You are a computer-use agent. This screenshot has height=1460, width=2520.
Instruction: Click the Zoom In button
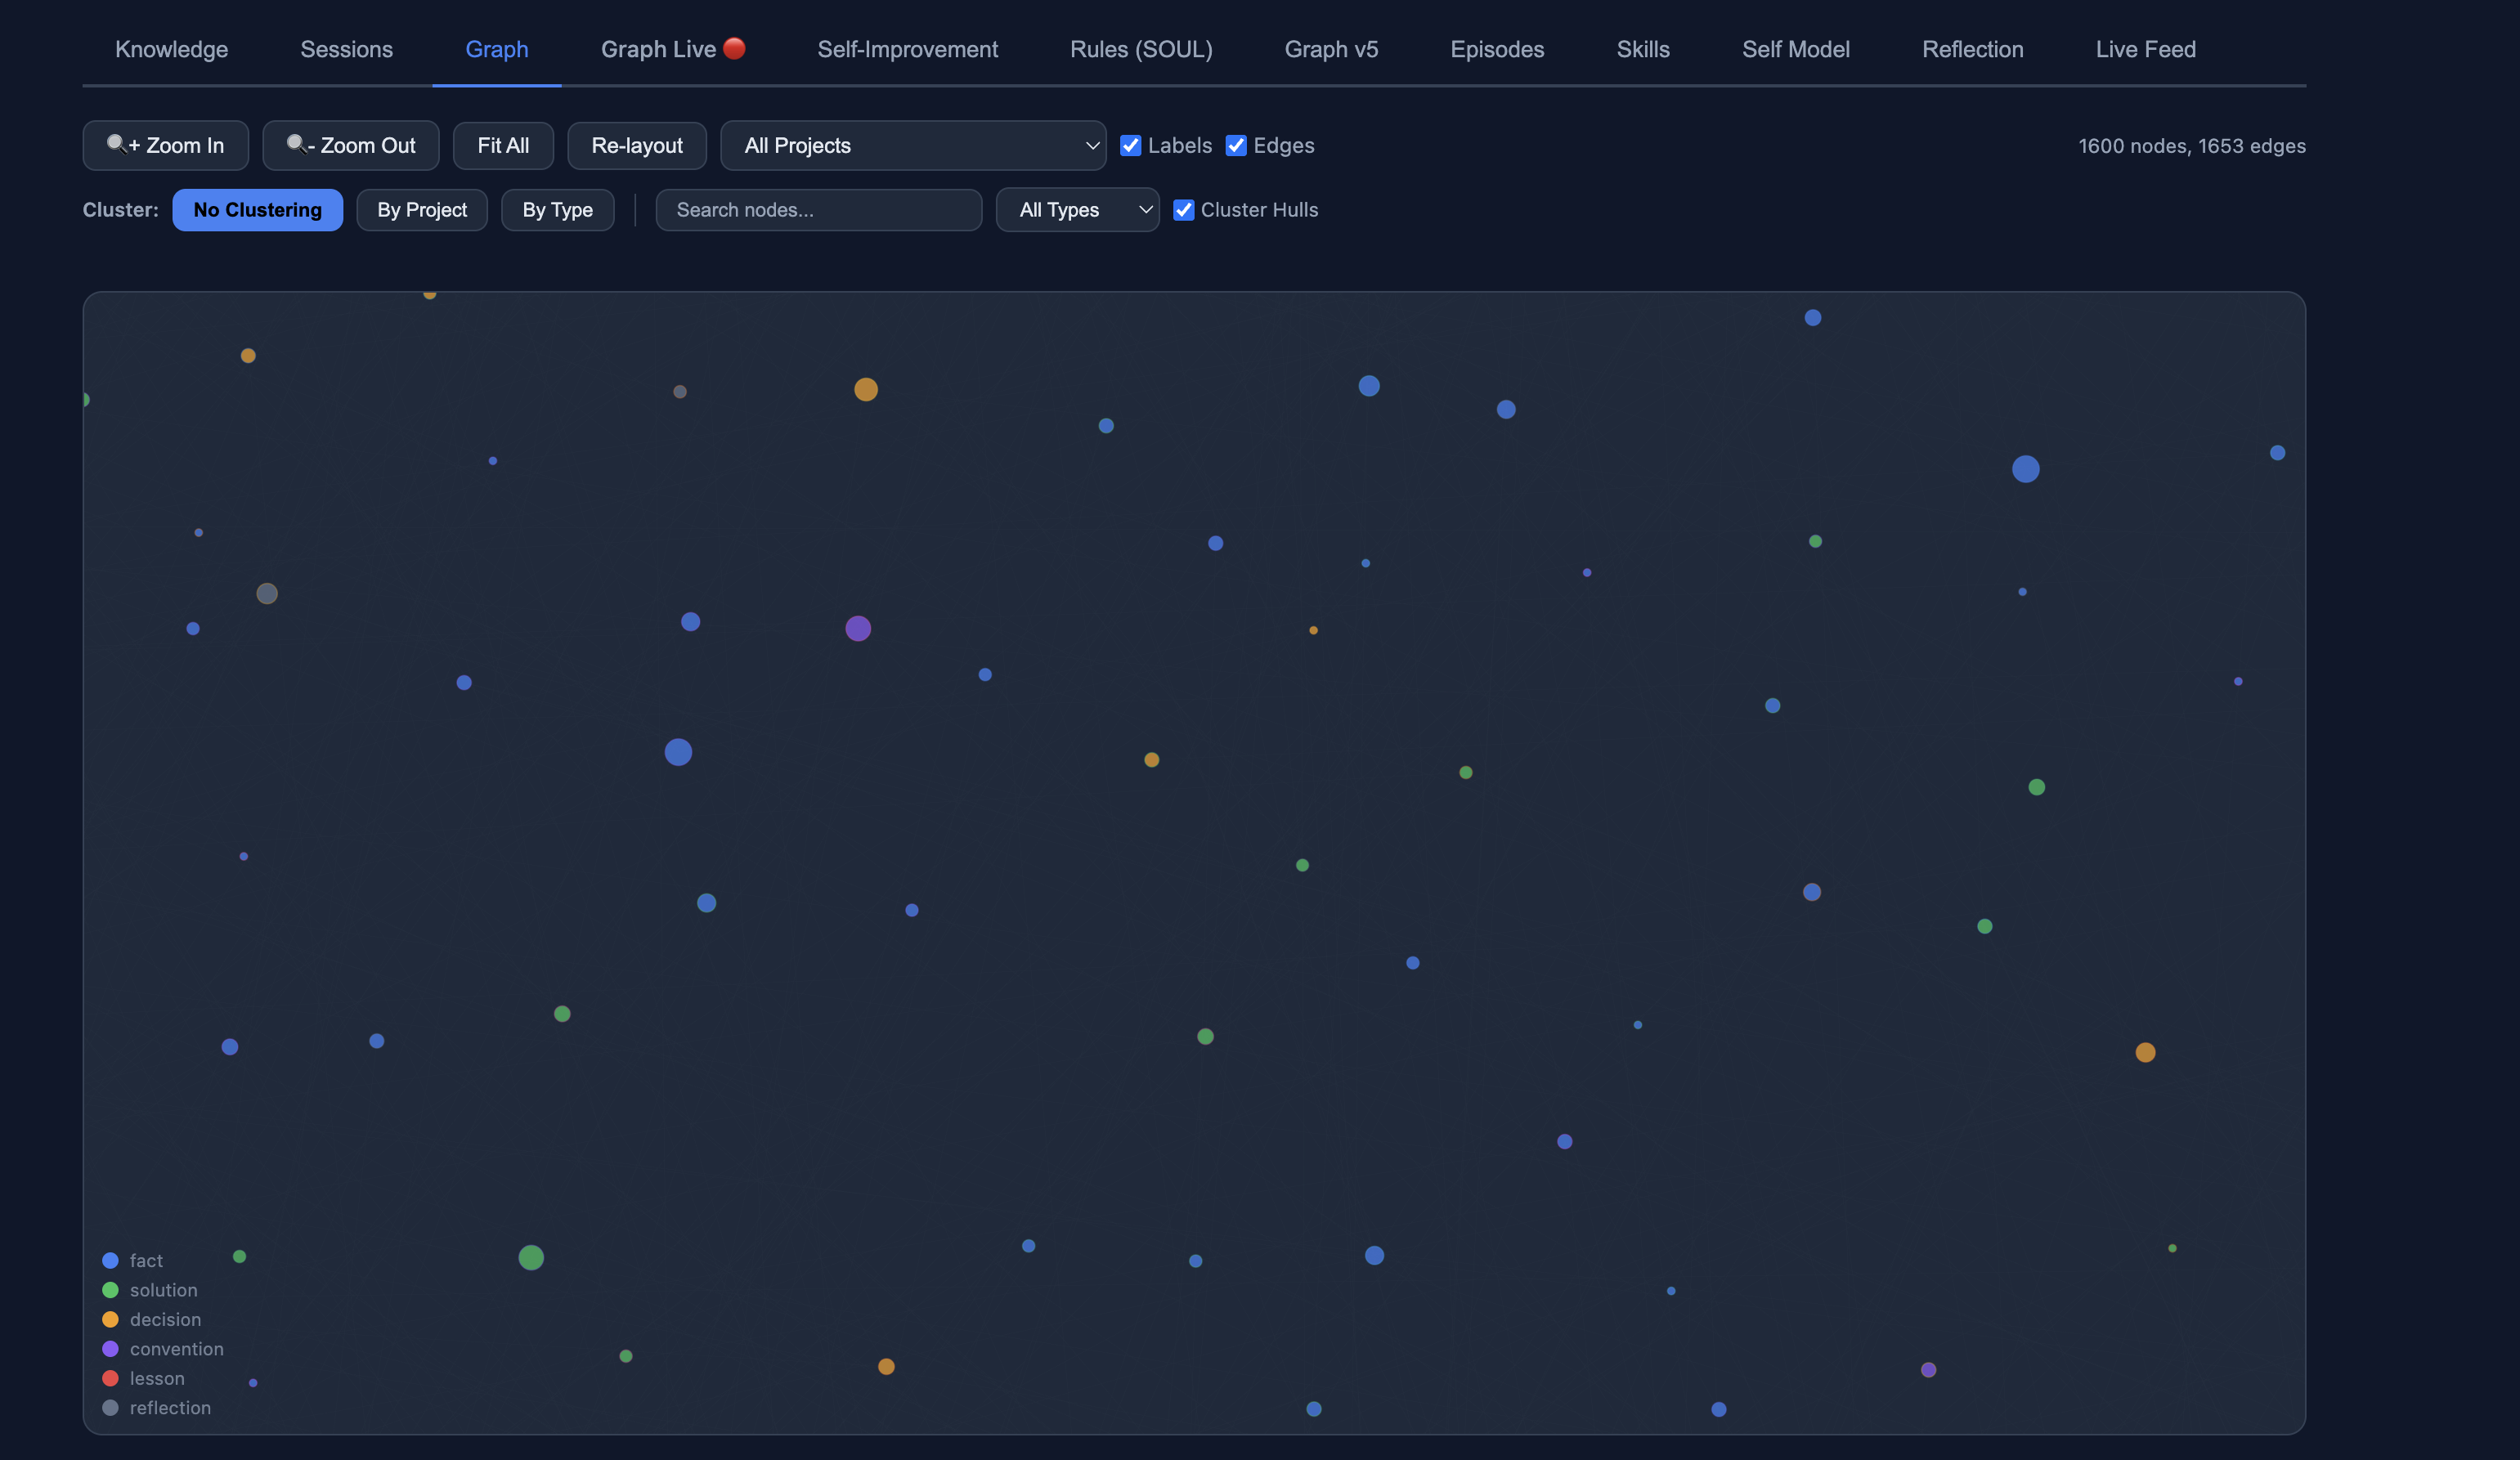[x=165, y=146]
